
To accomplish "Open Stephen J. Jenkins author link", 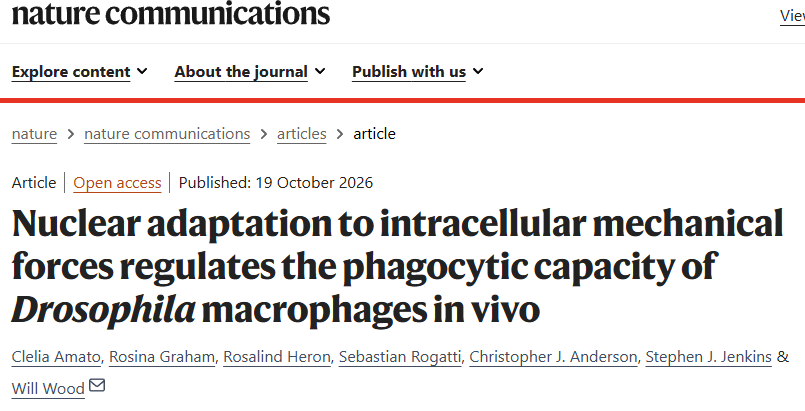I will [x=708, y=357].
